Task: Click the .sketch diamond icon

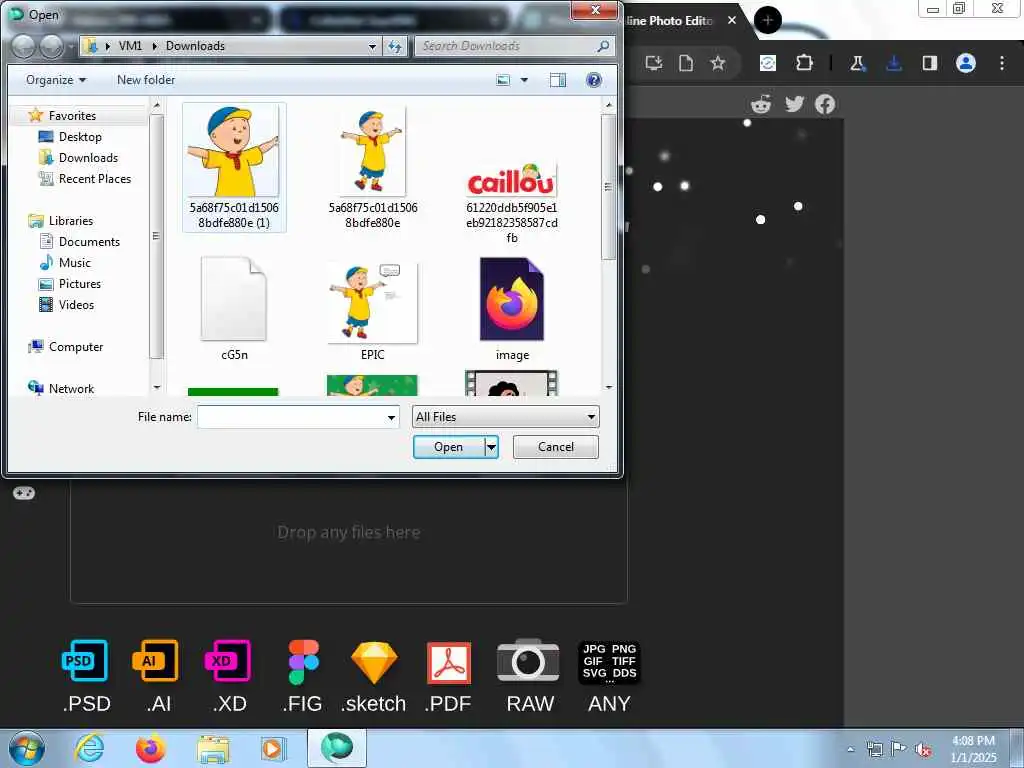Action: point(374,663)
